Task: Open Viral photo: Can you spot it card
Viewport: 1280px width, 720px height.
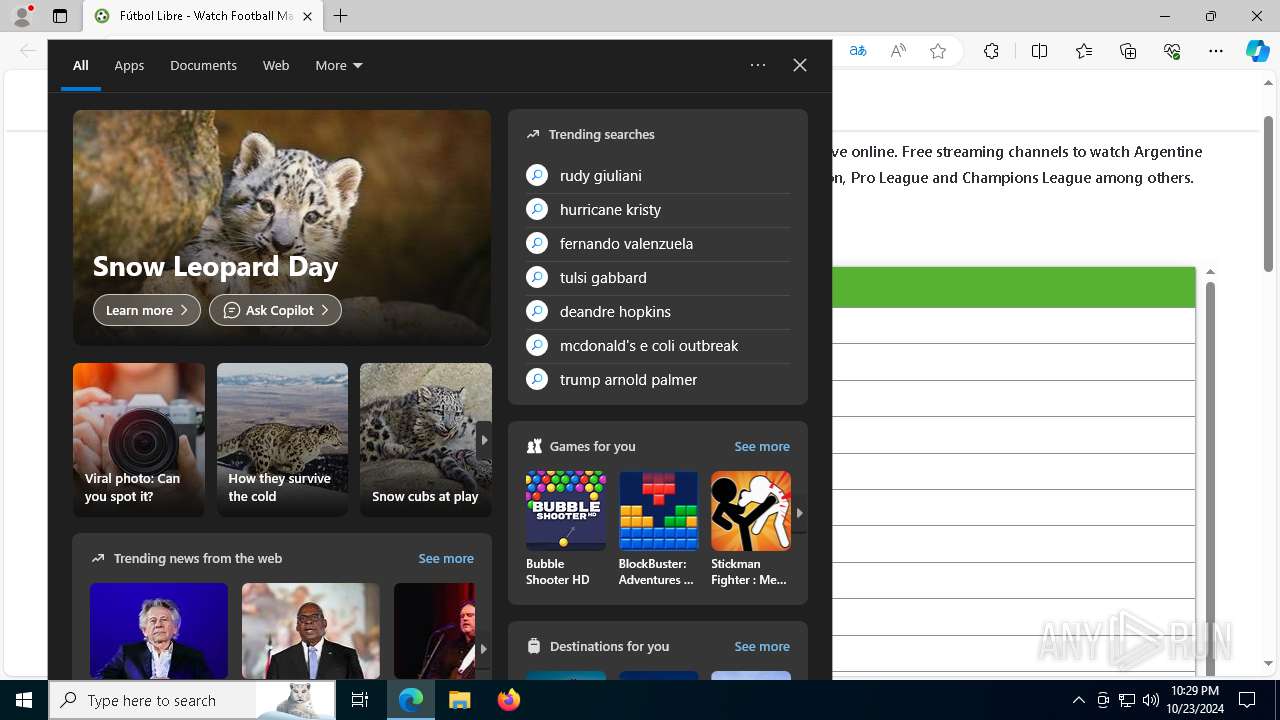Action: [x=138, y=440]
